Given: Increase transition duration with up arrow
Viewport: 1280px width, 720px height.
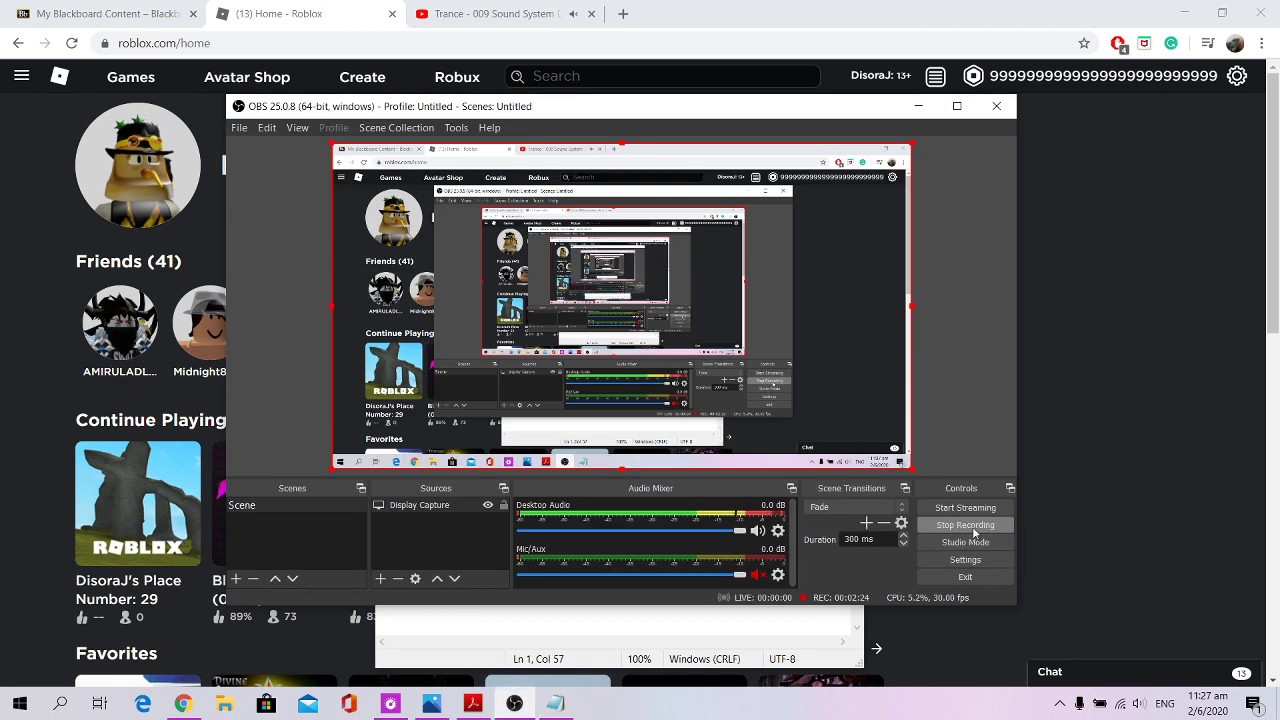Looking at the screenshot, I should 903,535.
